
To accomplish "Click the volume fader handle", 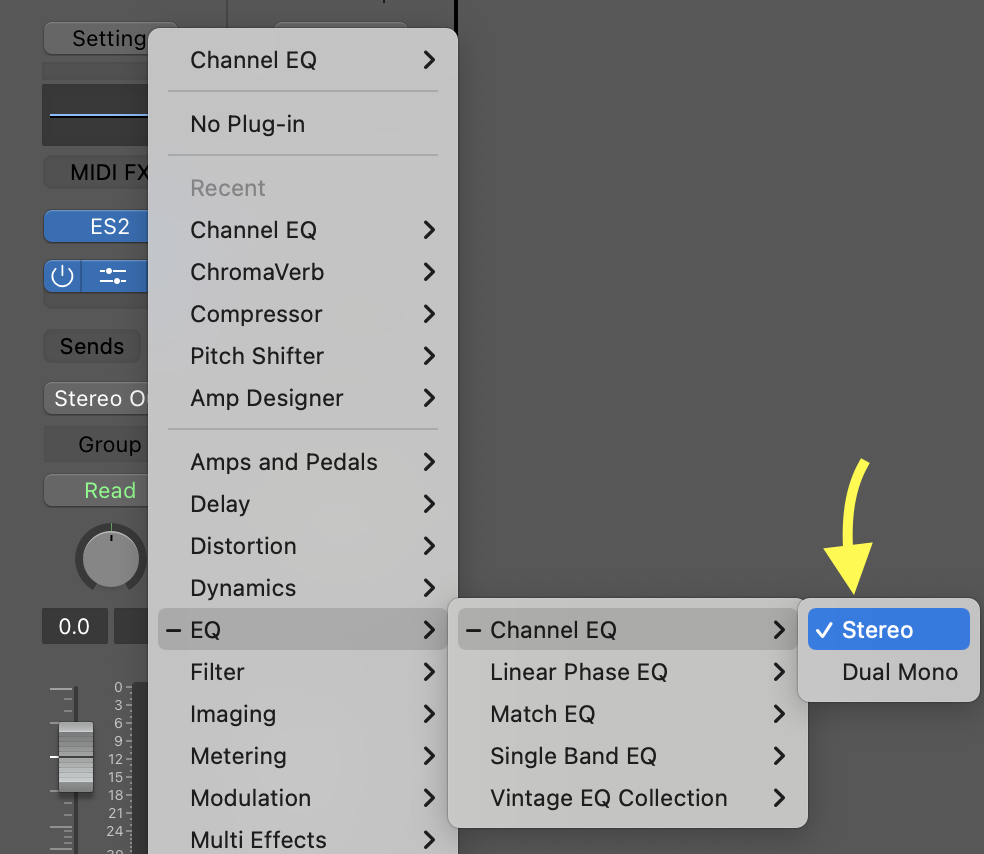I will (75, 756).
